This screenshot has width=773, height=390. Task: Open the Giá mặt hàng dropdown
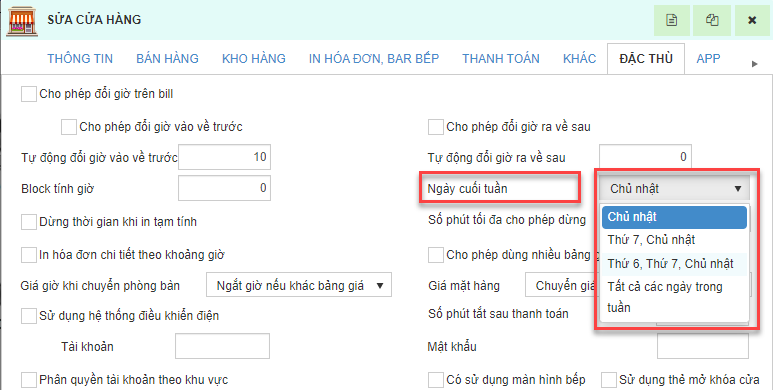[562, 285]
